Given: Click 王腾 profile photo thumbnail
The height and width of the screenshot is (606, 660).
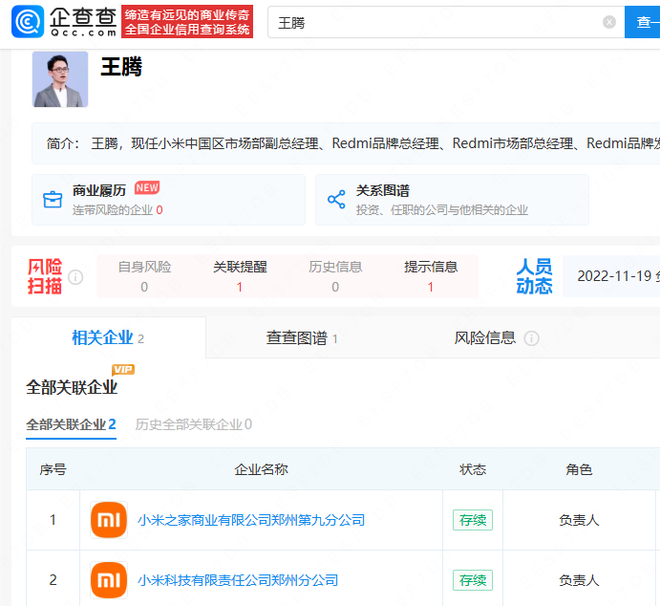Looking at the screenshot, I should click(60, 79).
